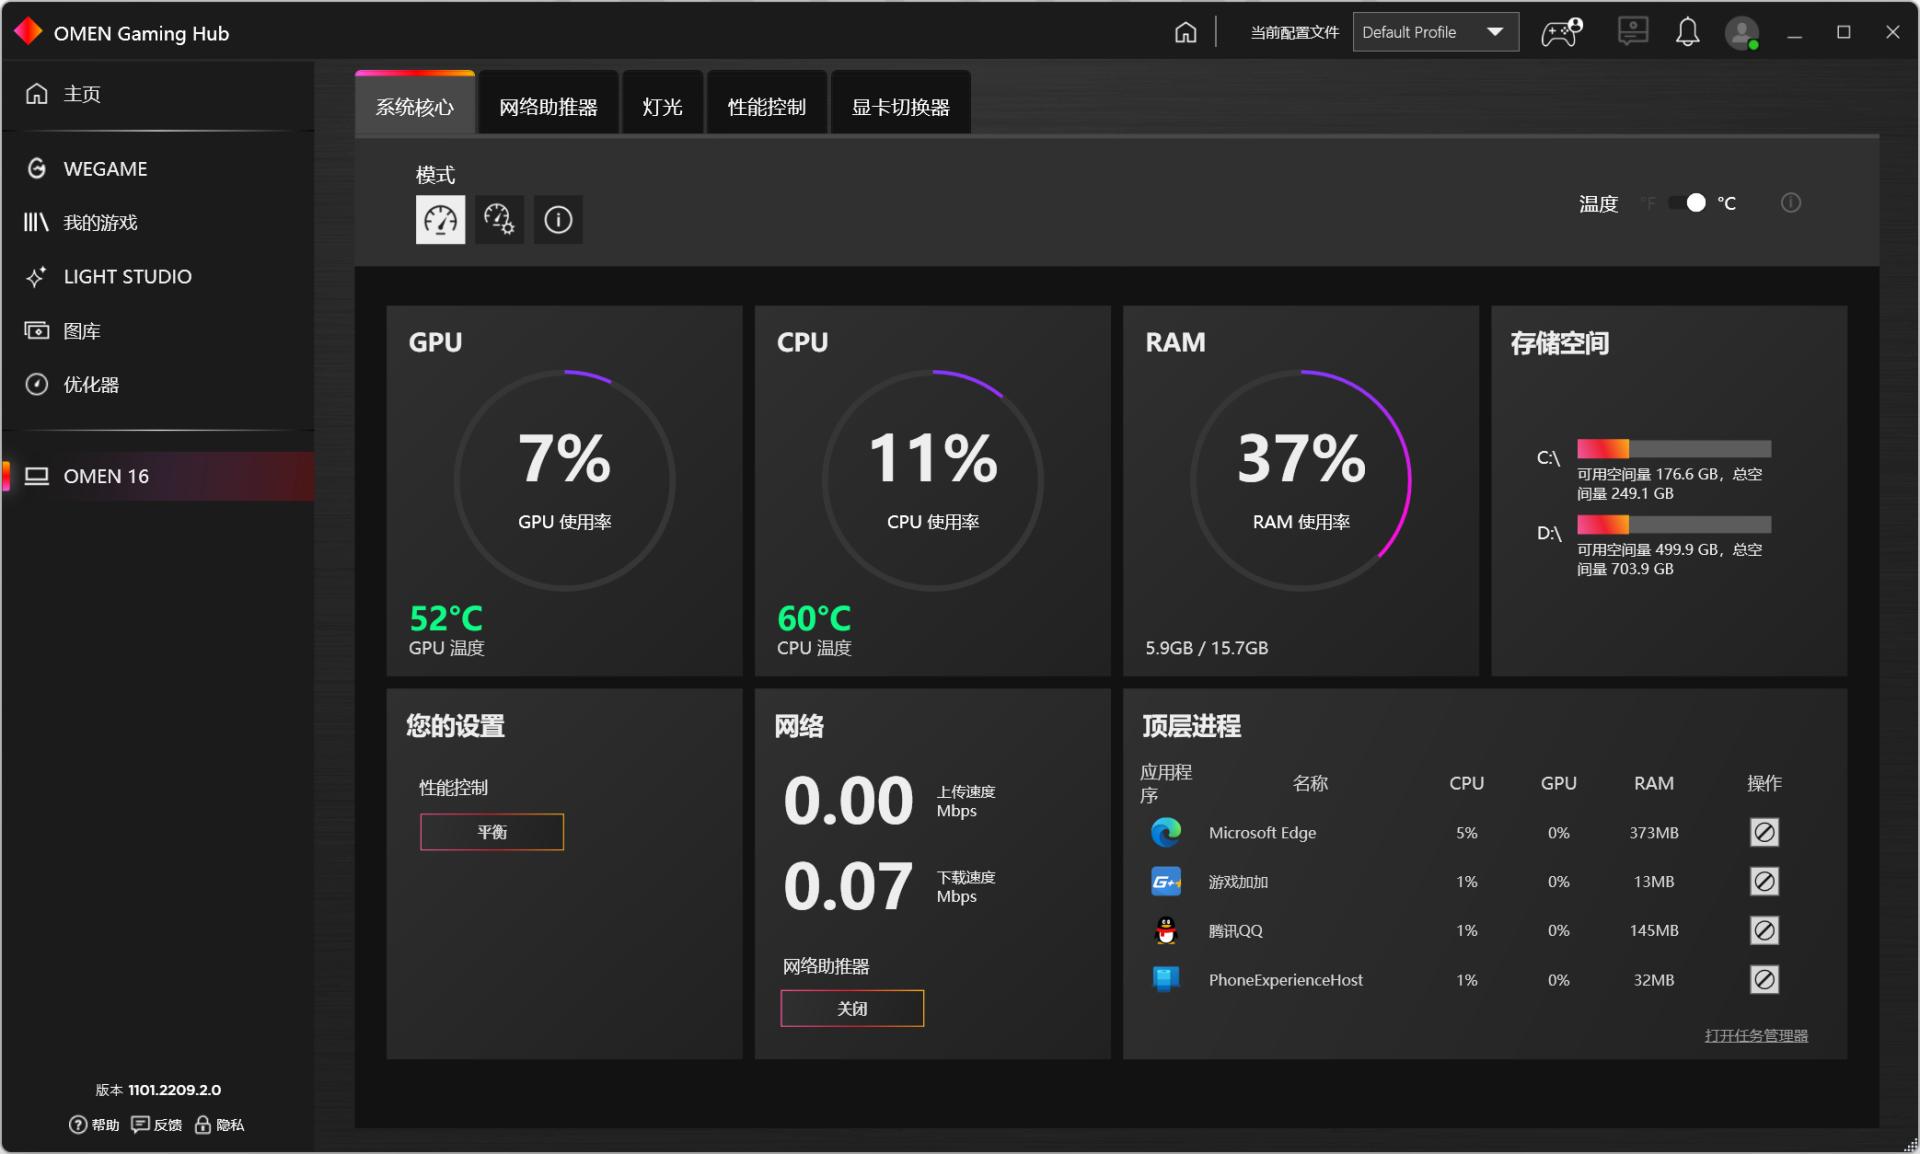This screenshot has height=1154, width=1920.
Task: Click the block icon for 腾讯QQ
Action: click(1764, 930)
